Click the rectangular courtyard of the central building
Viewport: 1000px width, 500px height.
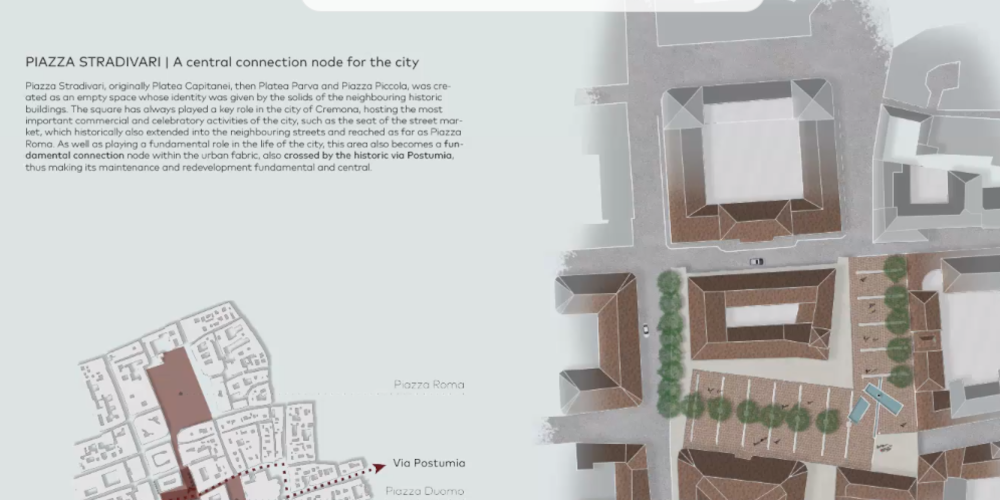(762, 317)
